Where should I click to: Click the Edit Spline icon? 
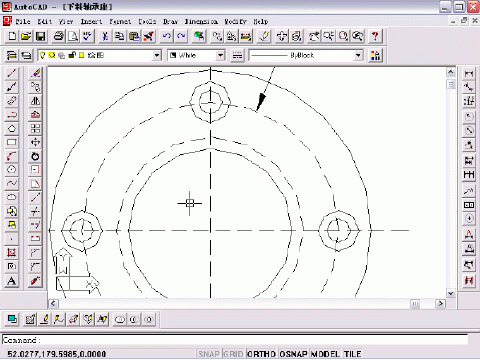59,319
